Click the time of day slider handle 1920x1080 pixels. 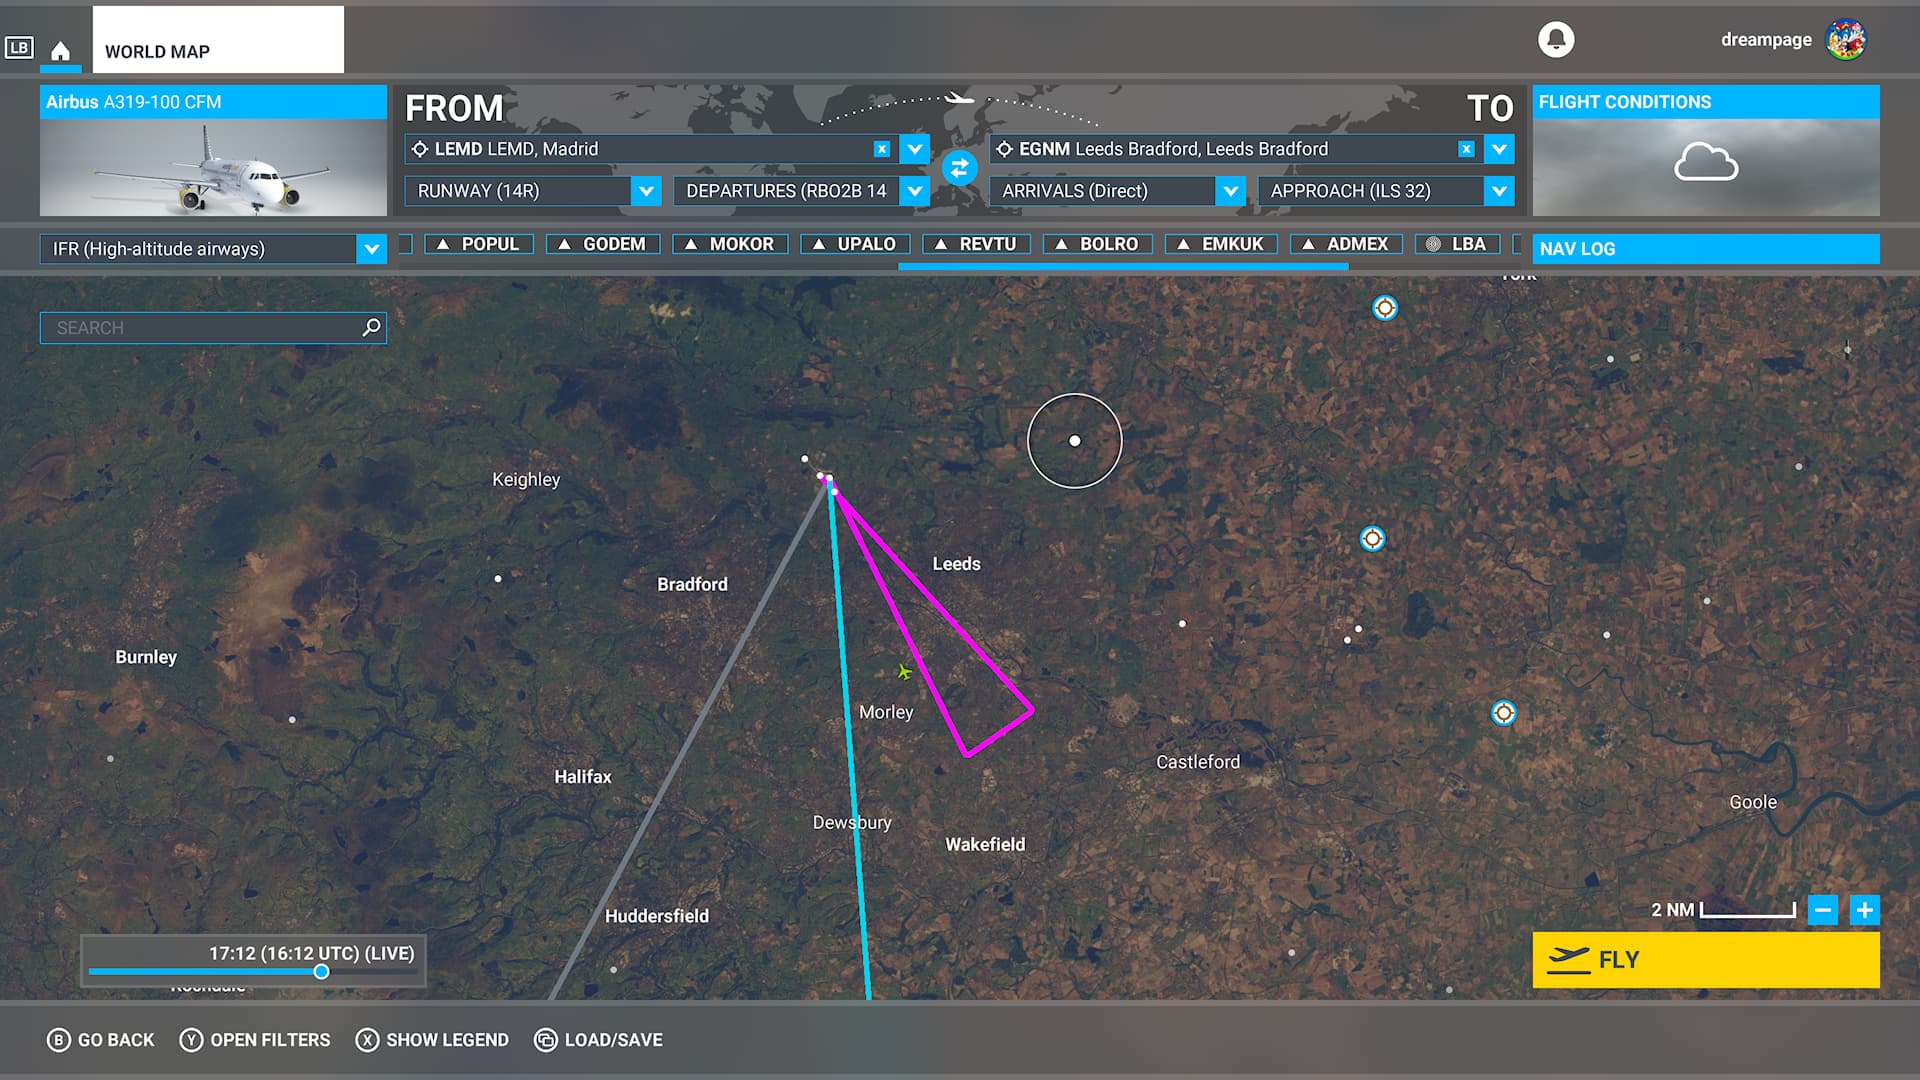point(321,972)
